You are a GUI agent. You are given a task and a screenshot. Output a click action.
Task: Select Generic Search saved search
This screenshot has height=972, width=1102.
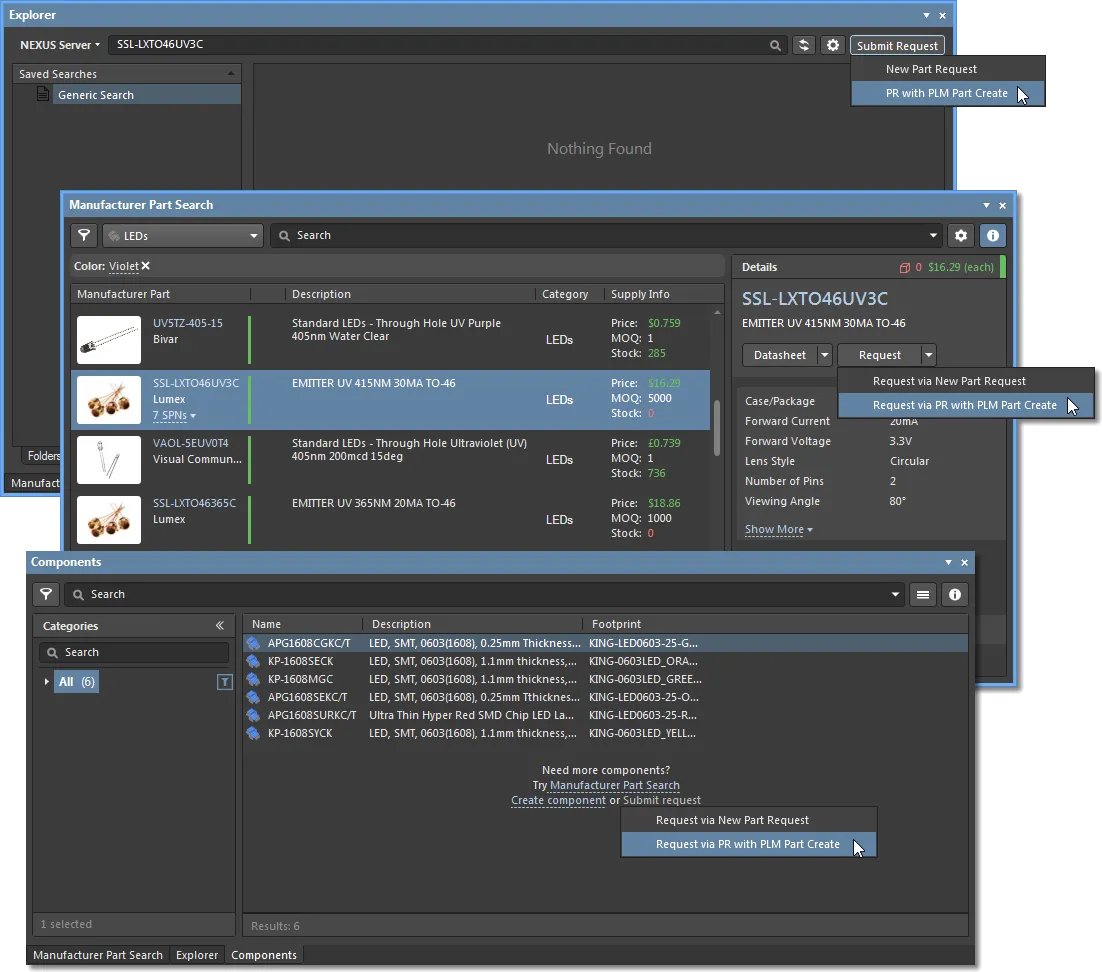coord(147,94)
